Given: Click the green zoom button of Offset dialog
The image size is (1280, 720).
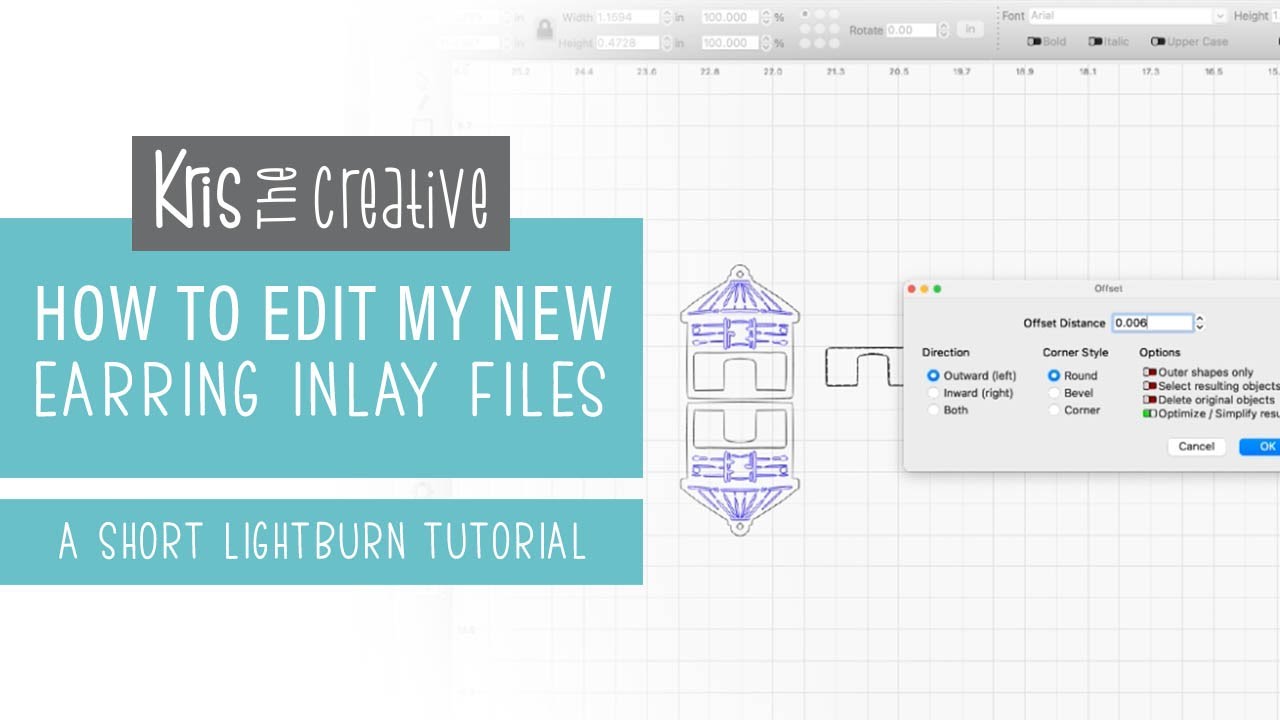Looking at the screenshot, I should (937, 289).
